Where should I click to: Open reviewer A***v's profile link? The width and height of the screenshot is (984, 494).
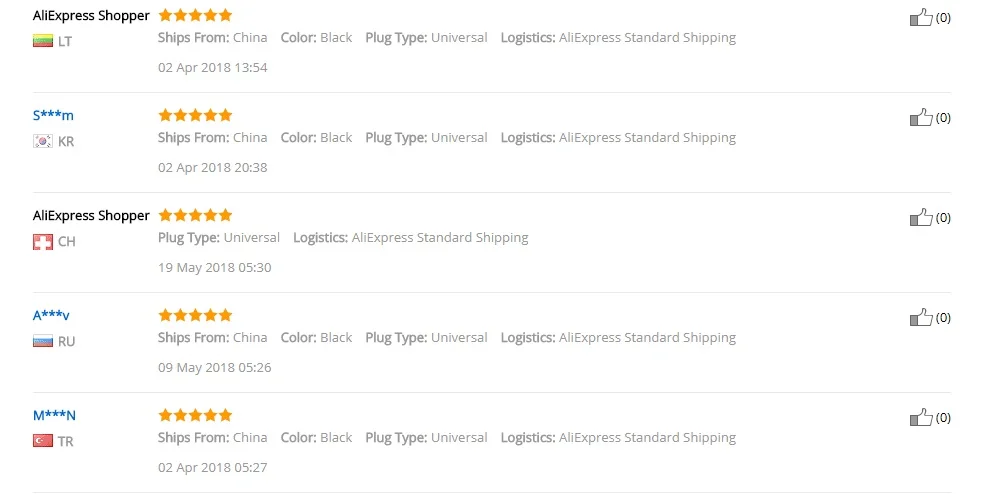51,315
